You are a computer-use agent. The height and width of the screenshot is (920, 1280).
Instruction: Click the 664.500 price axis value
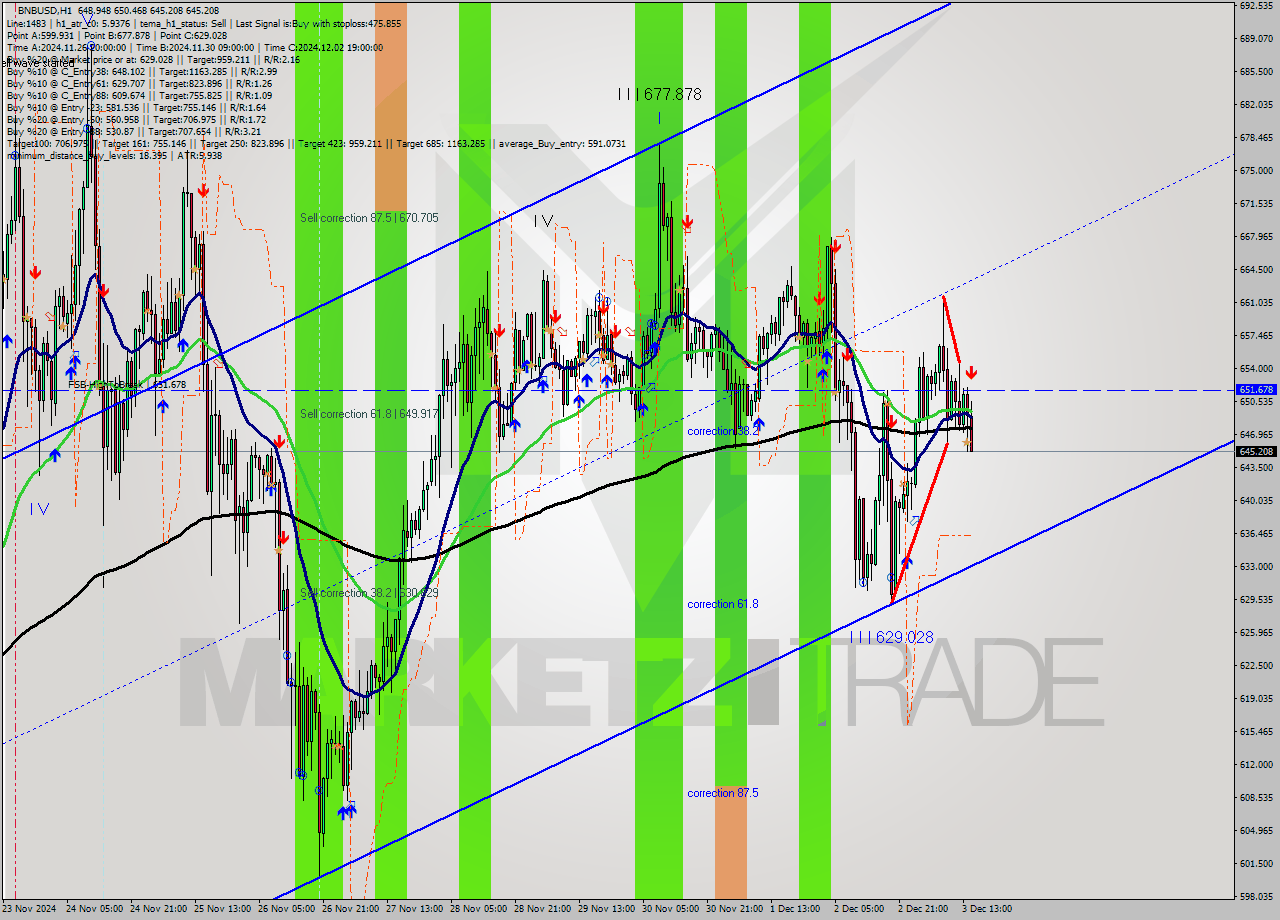point(1255,269)
